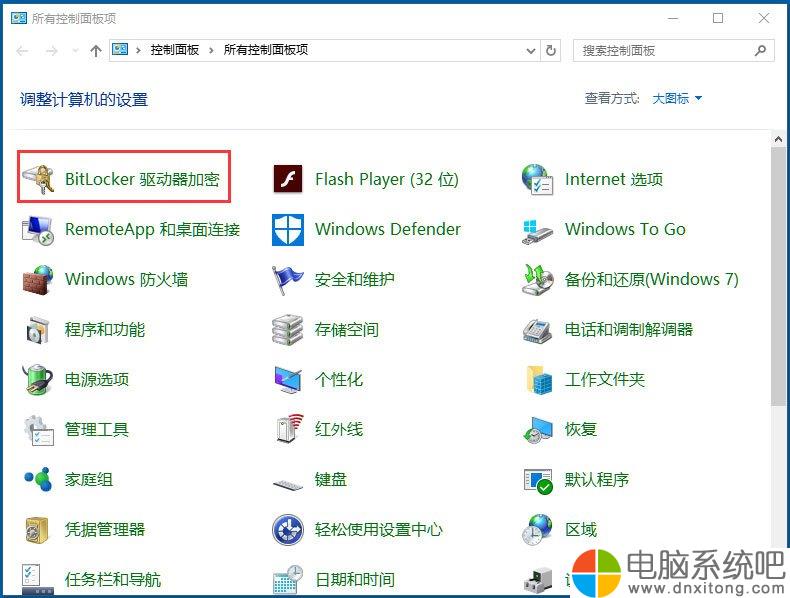Viewport: 790px width, 598px height.
Task: Go up one level
Action: (96, 50)
